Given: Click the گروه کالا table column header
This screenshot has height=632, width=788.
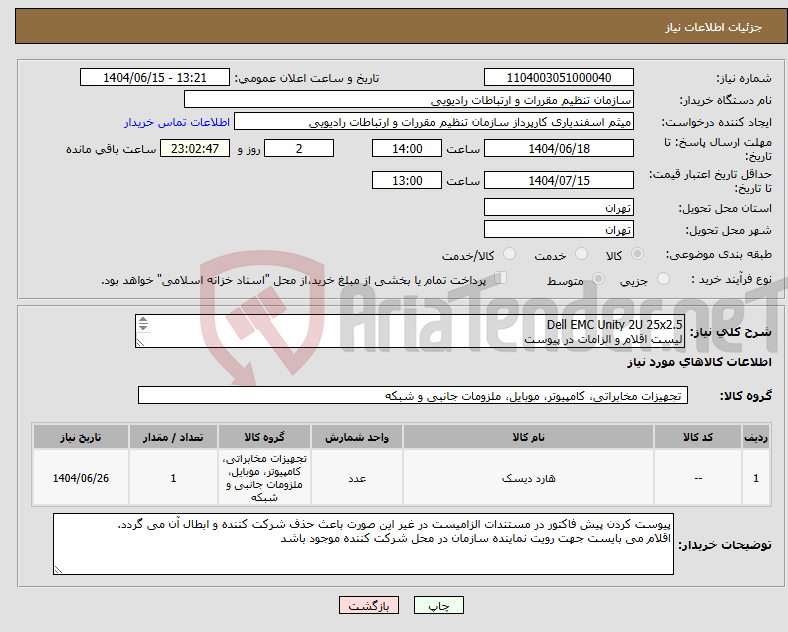Looking at the screenshot, I should [x=264, y=437].
